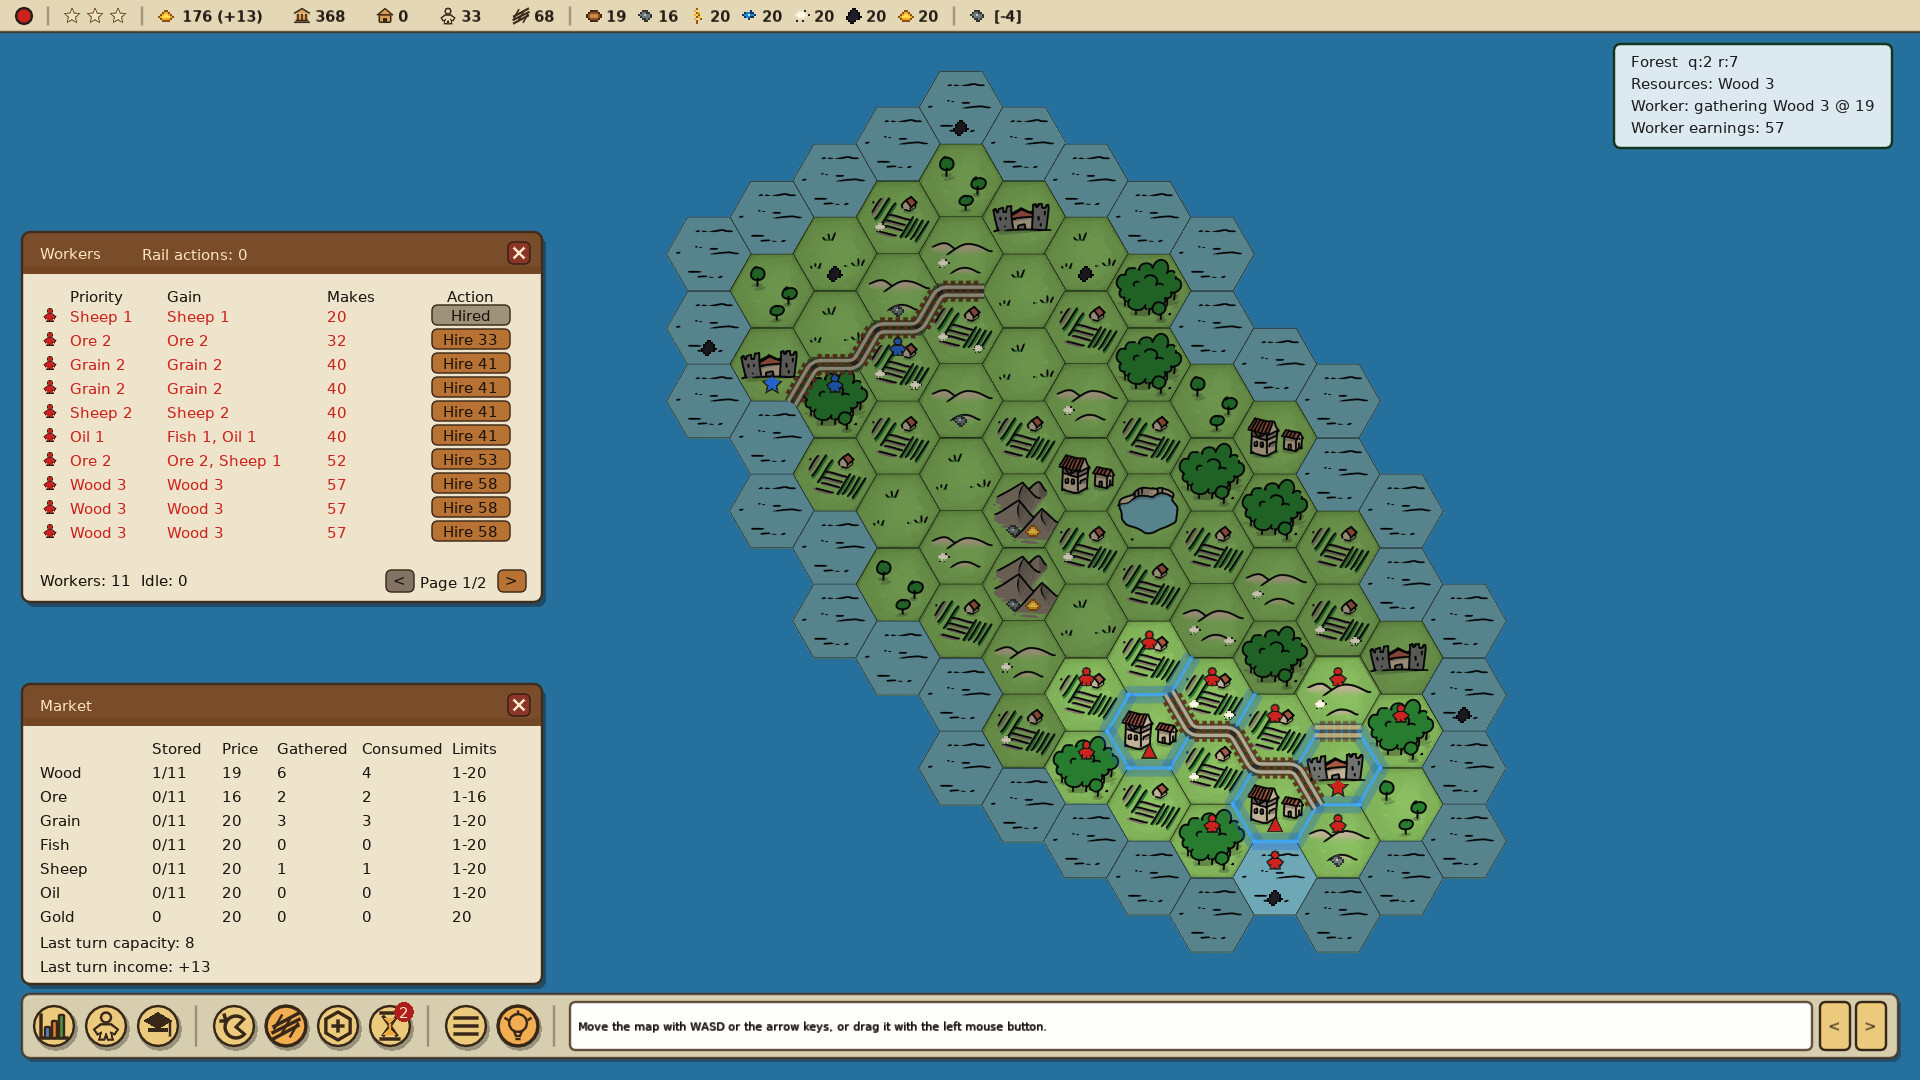Click Hire 41 for the Sheep 2 worker
The height and width of the screenshot is (1080, 1920).
click(471, 412)
